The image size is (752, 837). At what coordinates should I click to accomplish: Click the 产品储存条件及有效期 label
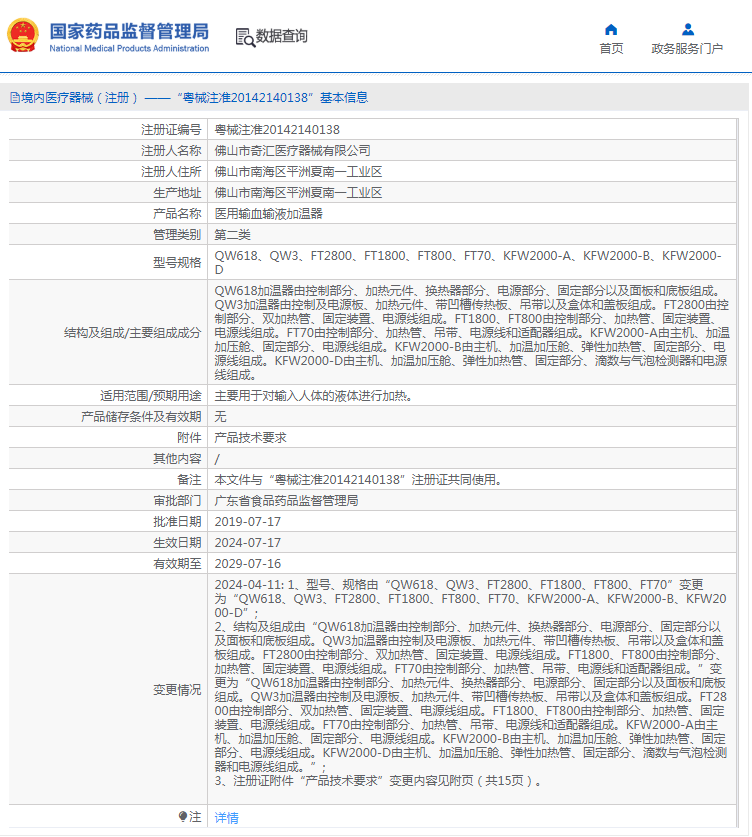tap(141, 417)
